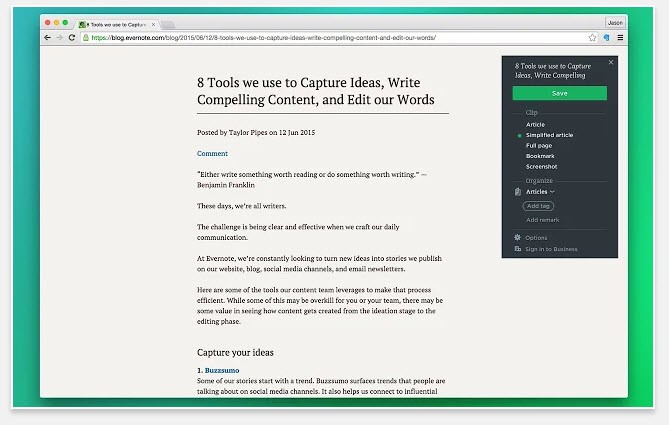This screenshot has height=425, width=669.
Task: Select the Simplified article clip type
Action: point(549,135)
